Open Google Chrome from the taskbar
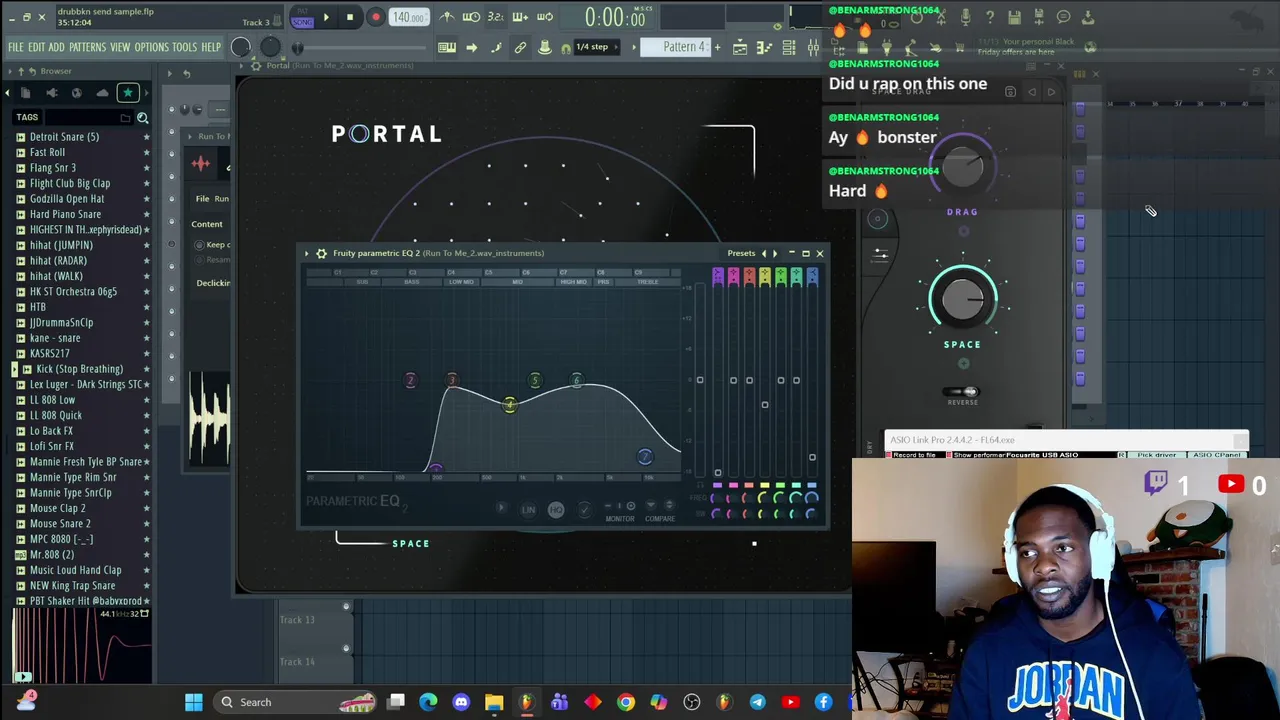 click(626, 702)
